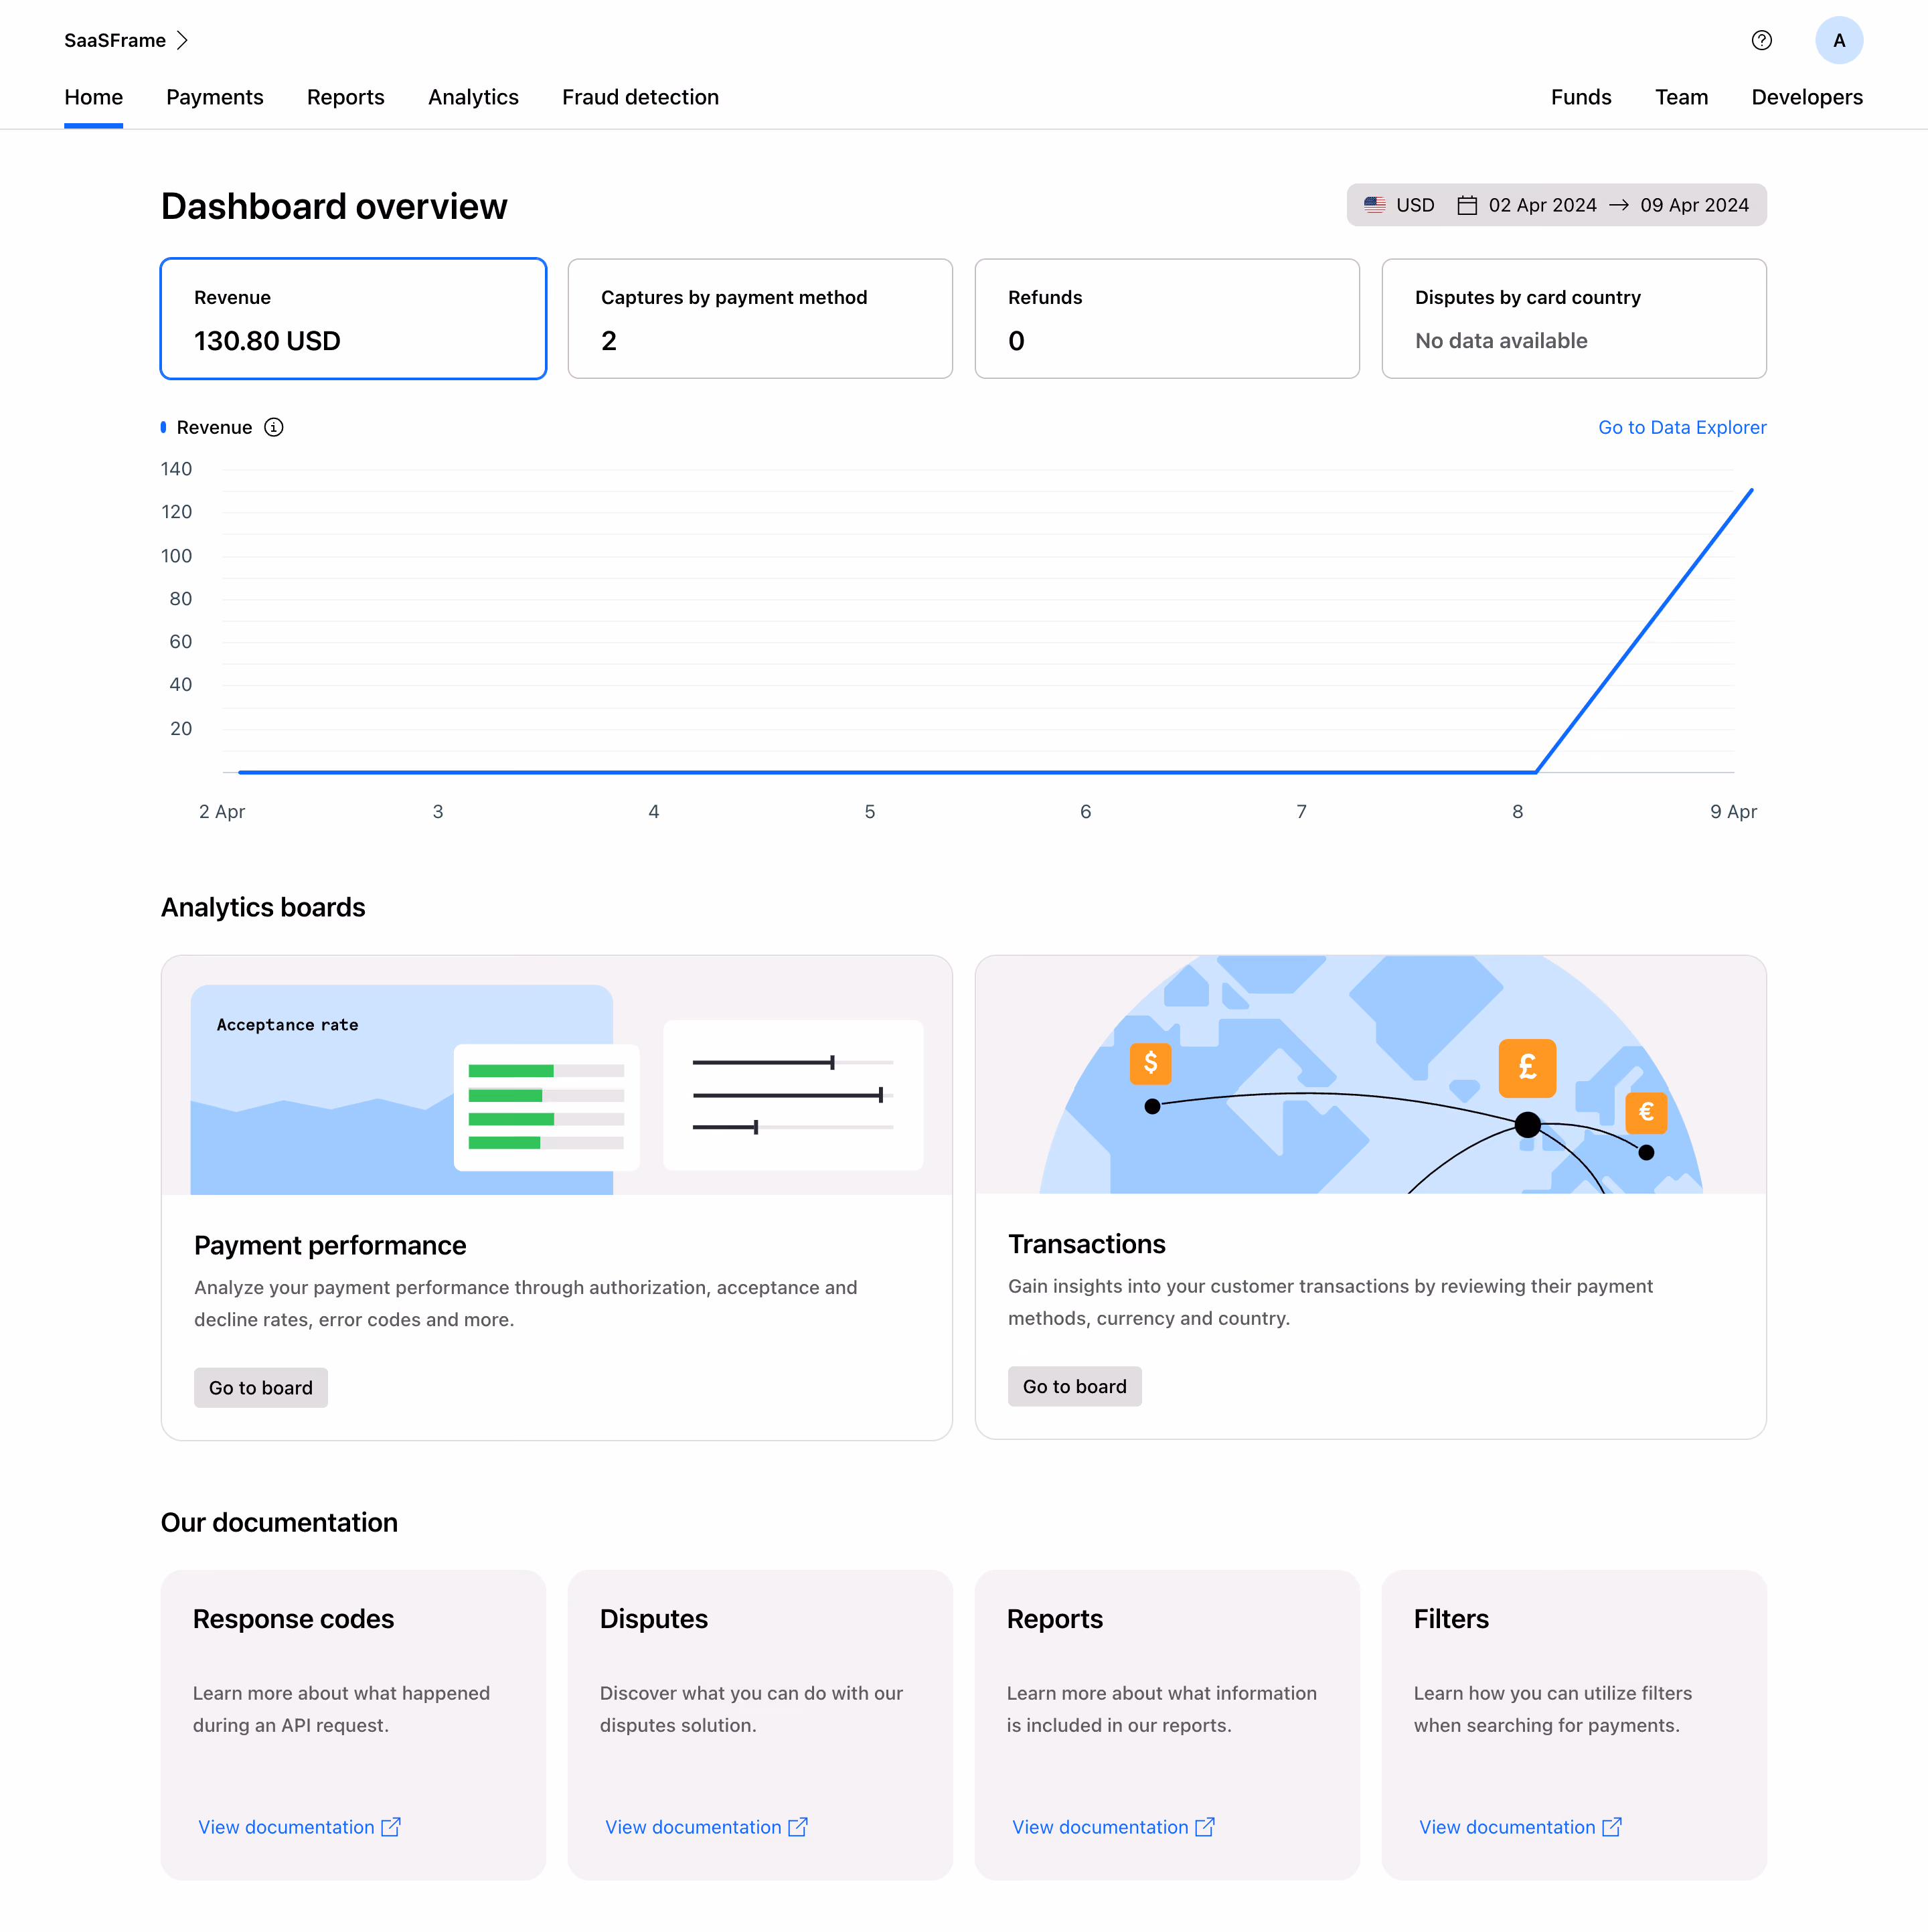View documentation for Filters

coord(1520,1826)
